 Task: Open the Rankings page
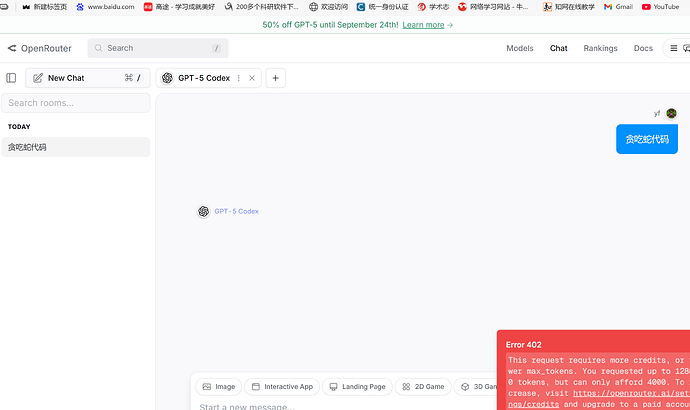point(600,48)
